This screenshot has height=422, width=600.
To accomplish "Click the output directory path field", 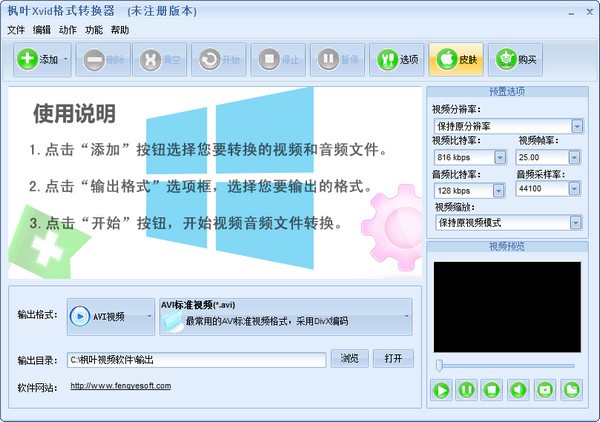I will click(196, 359).
